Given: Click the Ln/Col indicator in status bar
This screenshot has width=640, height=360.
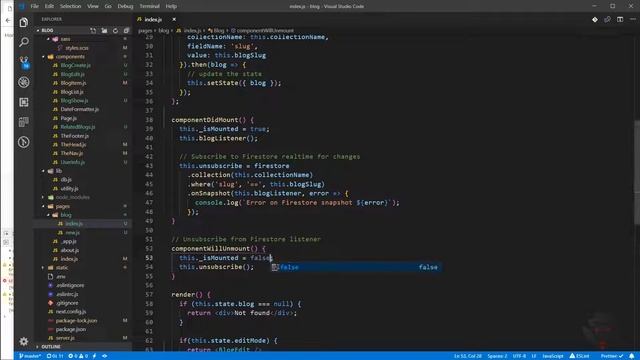Looking at the screenshot, I should click(x=468, y=356).
